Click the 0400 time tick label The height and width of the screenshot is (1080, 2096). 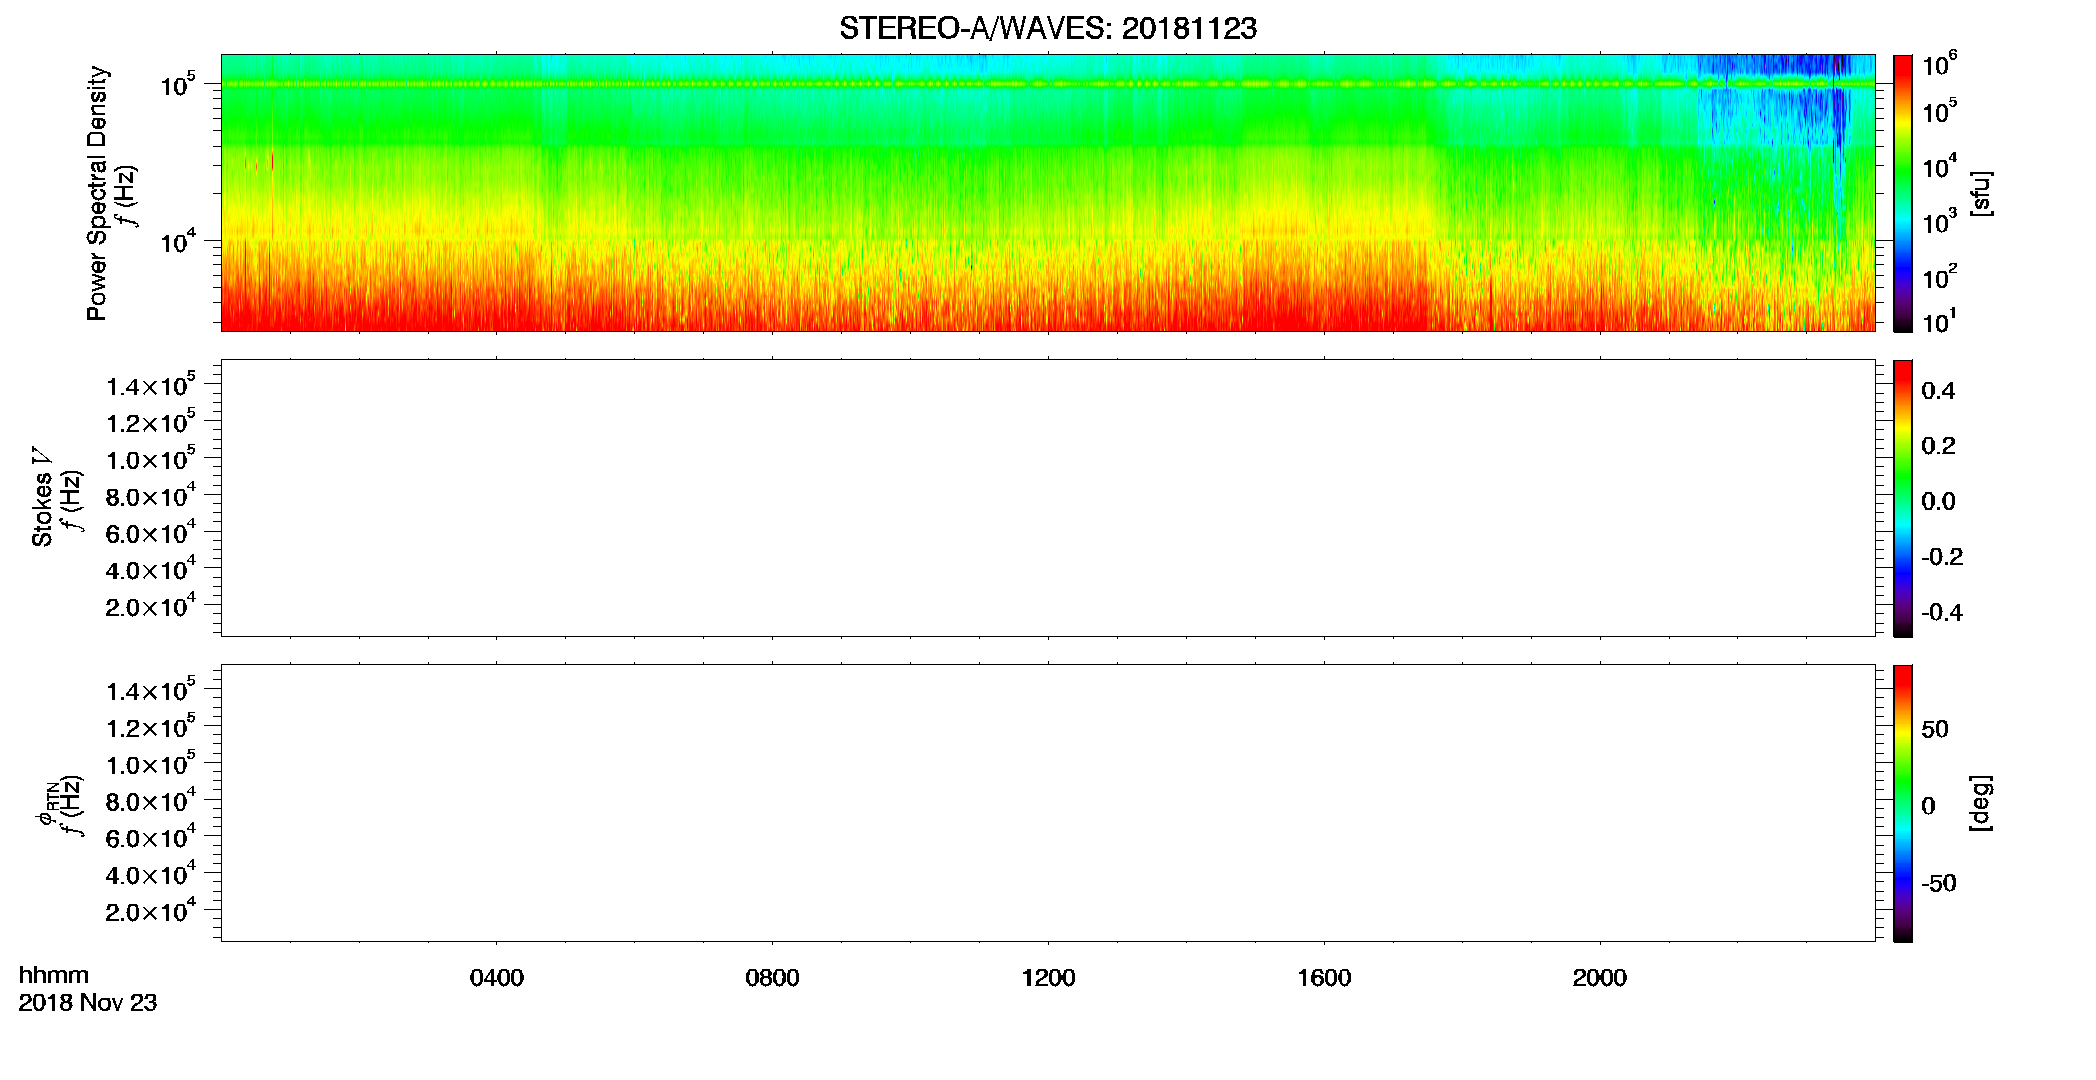[497, 978]
